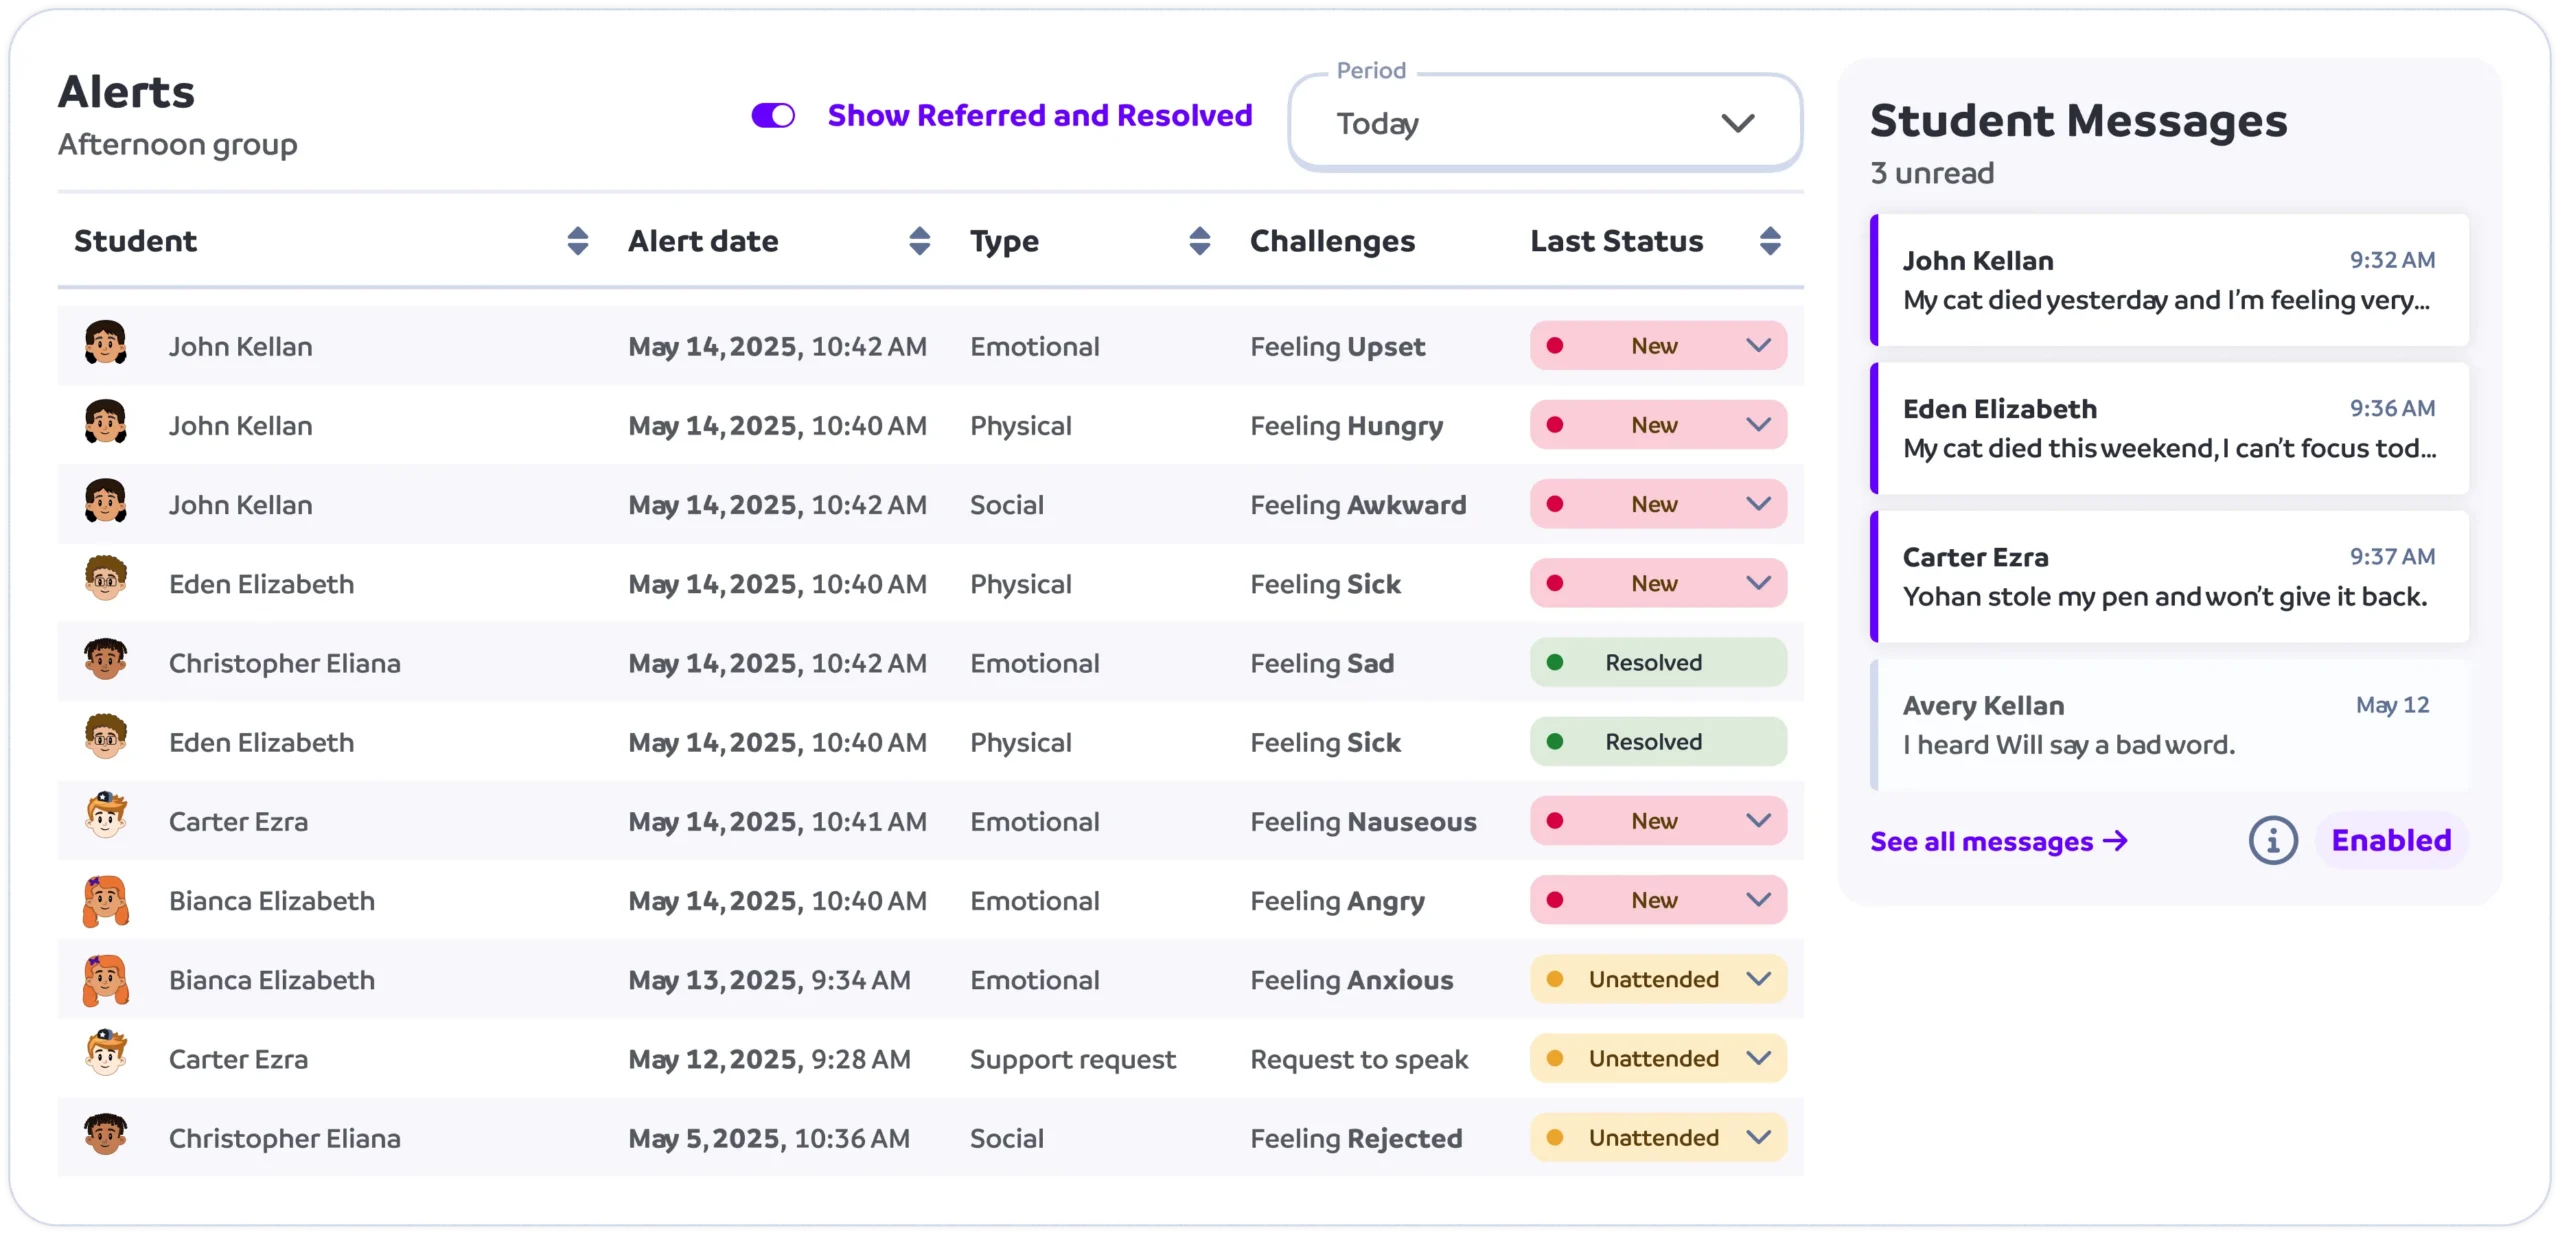Open the Period dropdown showing Today

pos(1545,124)
